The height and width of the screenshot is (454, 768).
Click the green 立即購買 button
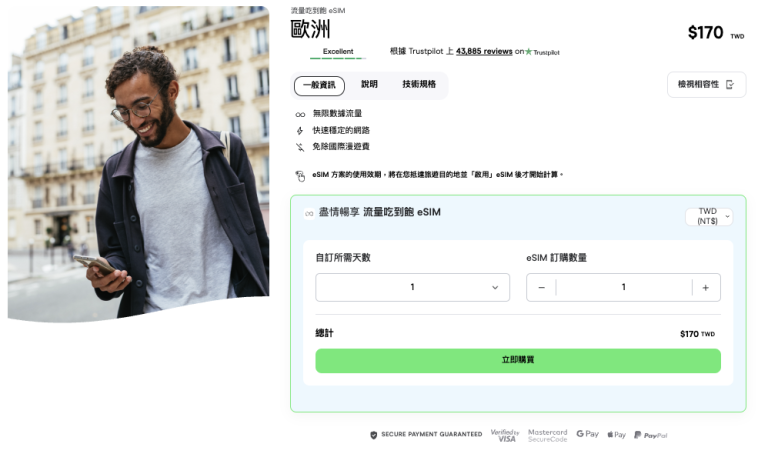coord(518,360)
